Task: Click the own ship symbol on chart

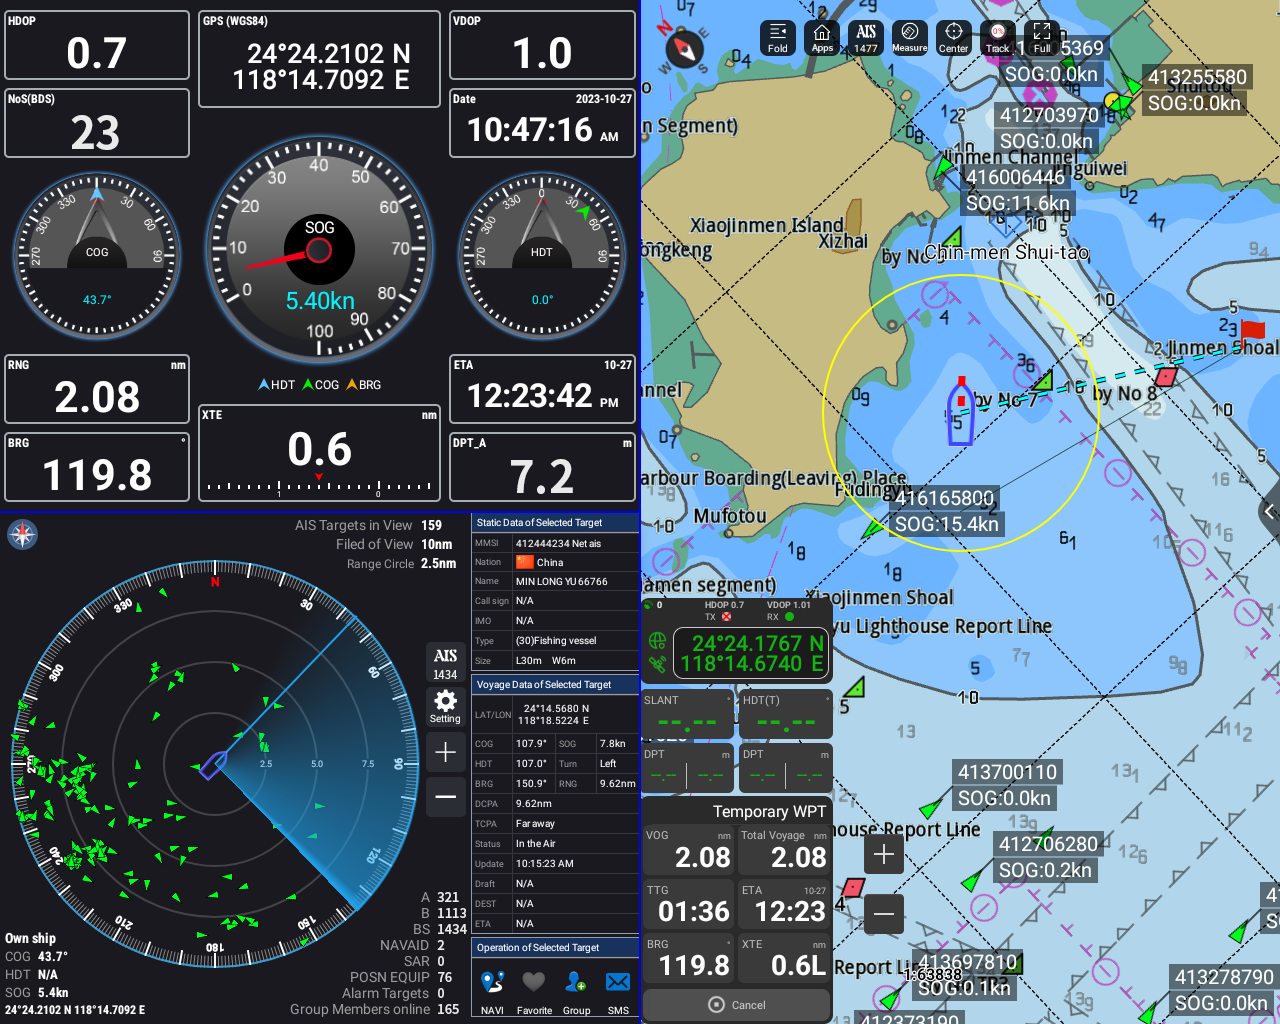Action: point(961,411)
